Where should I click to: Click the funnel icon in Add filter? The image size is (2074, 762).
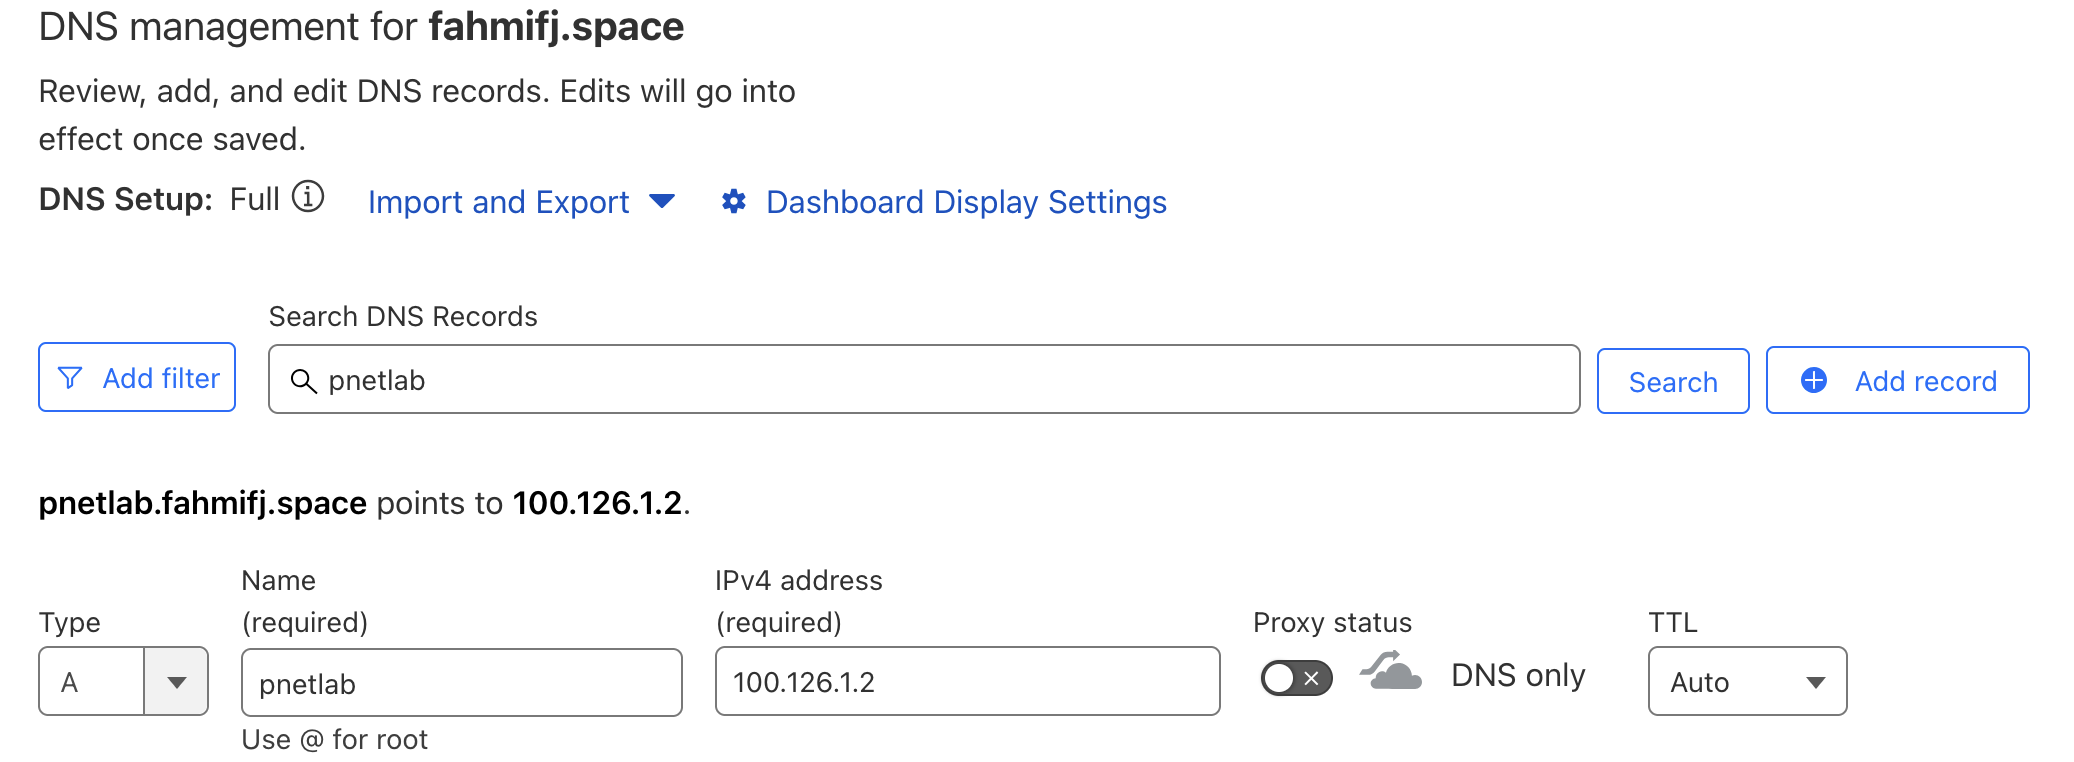click(x=70, y=378)
